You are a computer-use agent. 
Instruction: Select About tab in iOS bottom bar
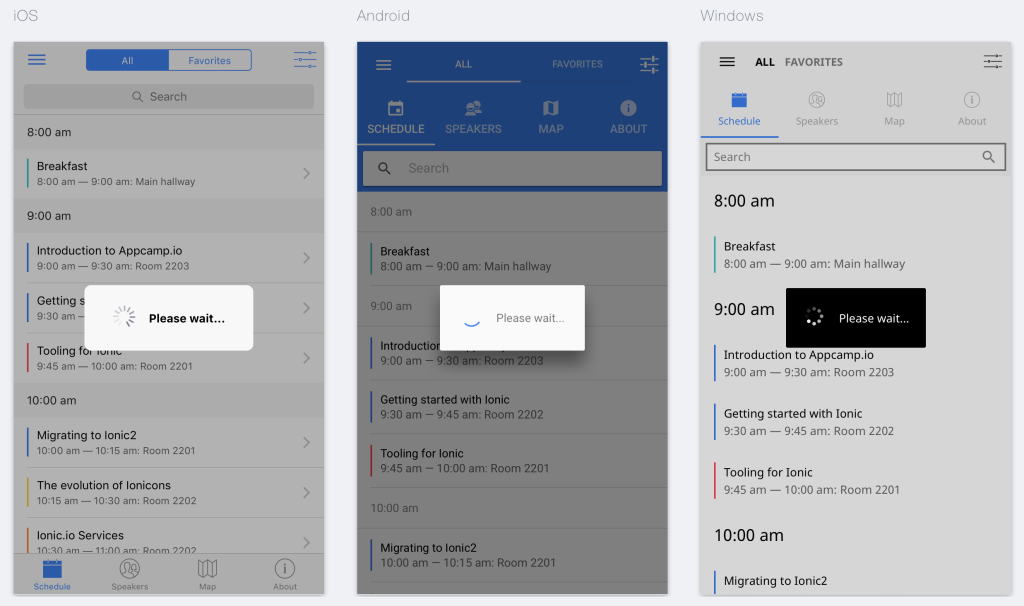point(285,575)
